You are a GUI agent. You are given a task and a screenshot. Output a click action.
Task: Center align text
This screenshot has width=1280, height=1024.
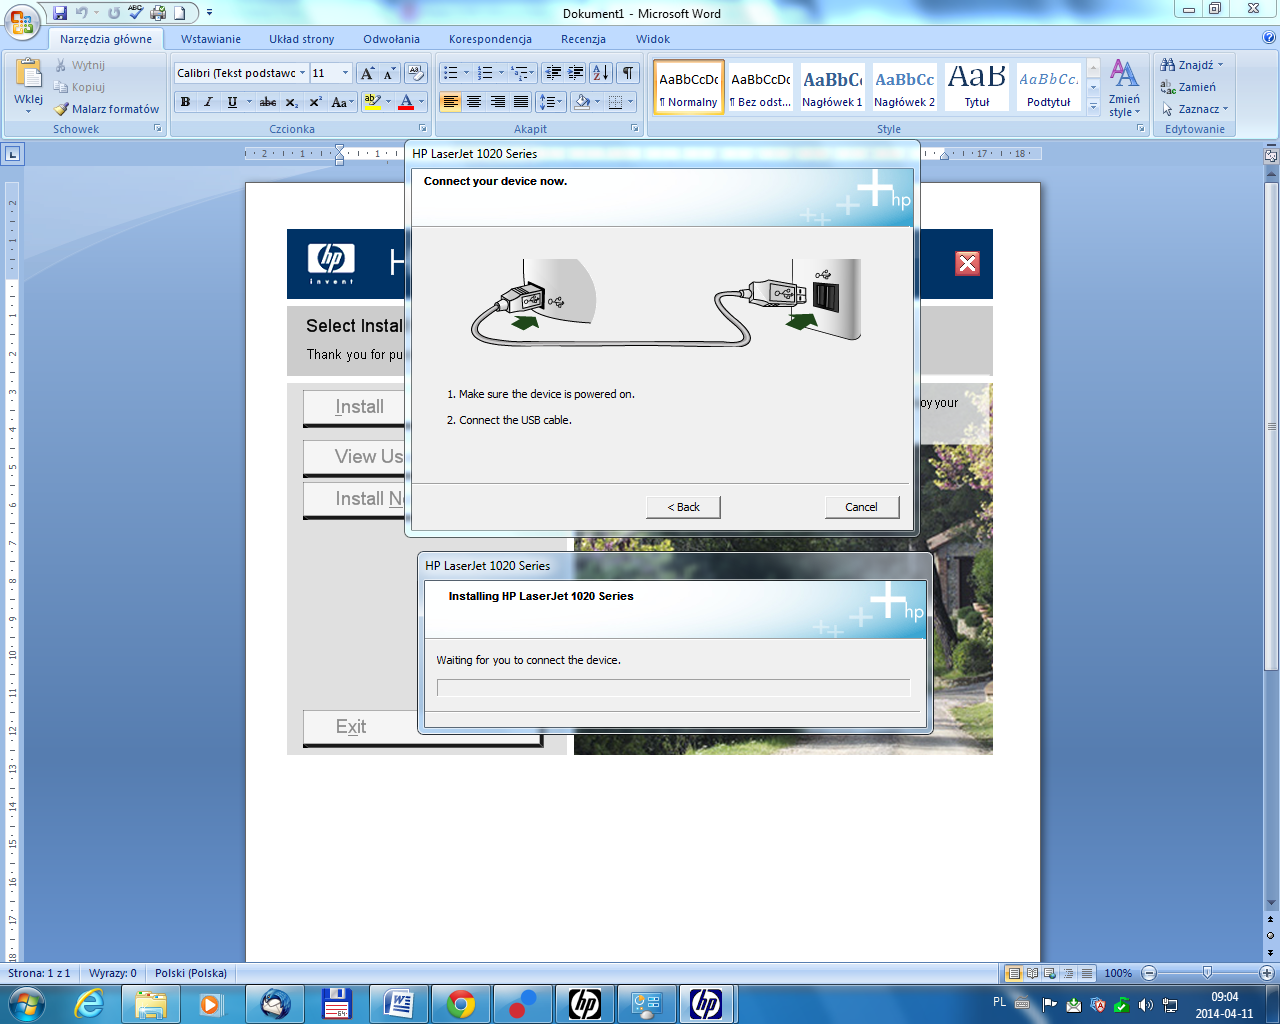click(x=474, y=102)
